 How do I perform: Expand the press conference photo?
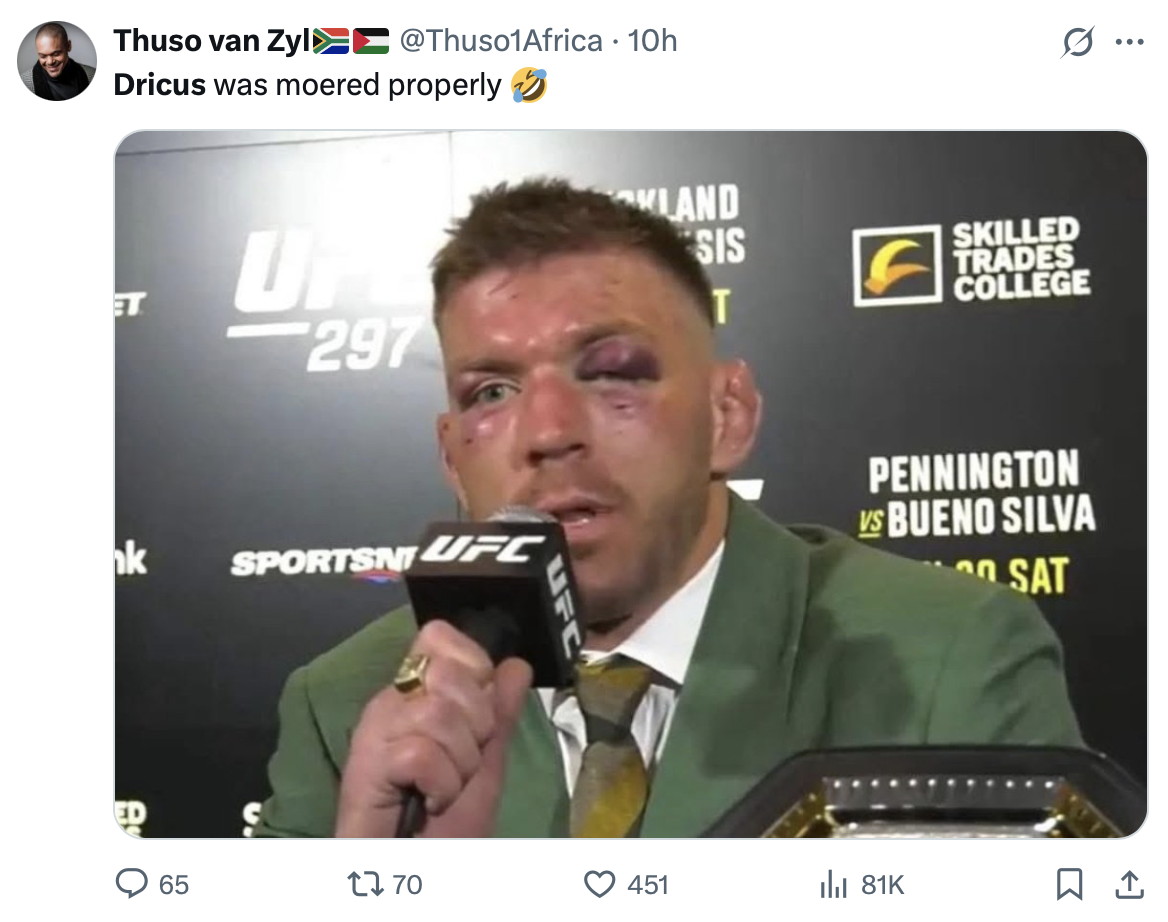pos(631,484)
